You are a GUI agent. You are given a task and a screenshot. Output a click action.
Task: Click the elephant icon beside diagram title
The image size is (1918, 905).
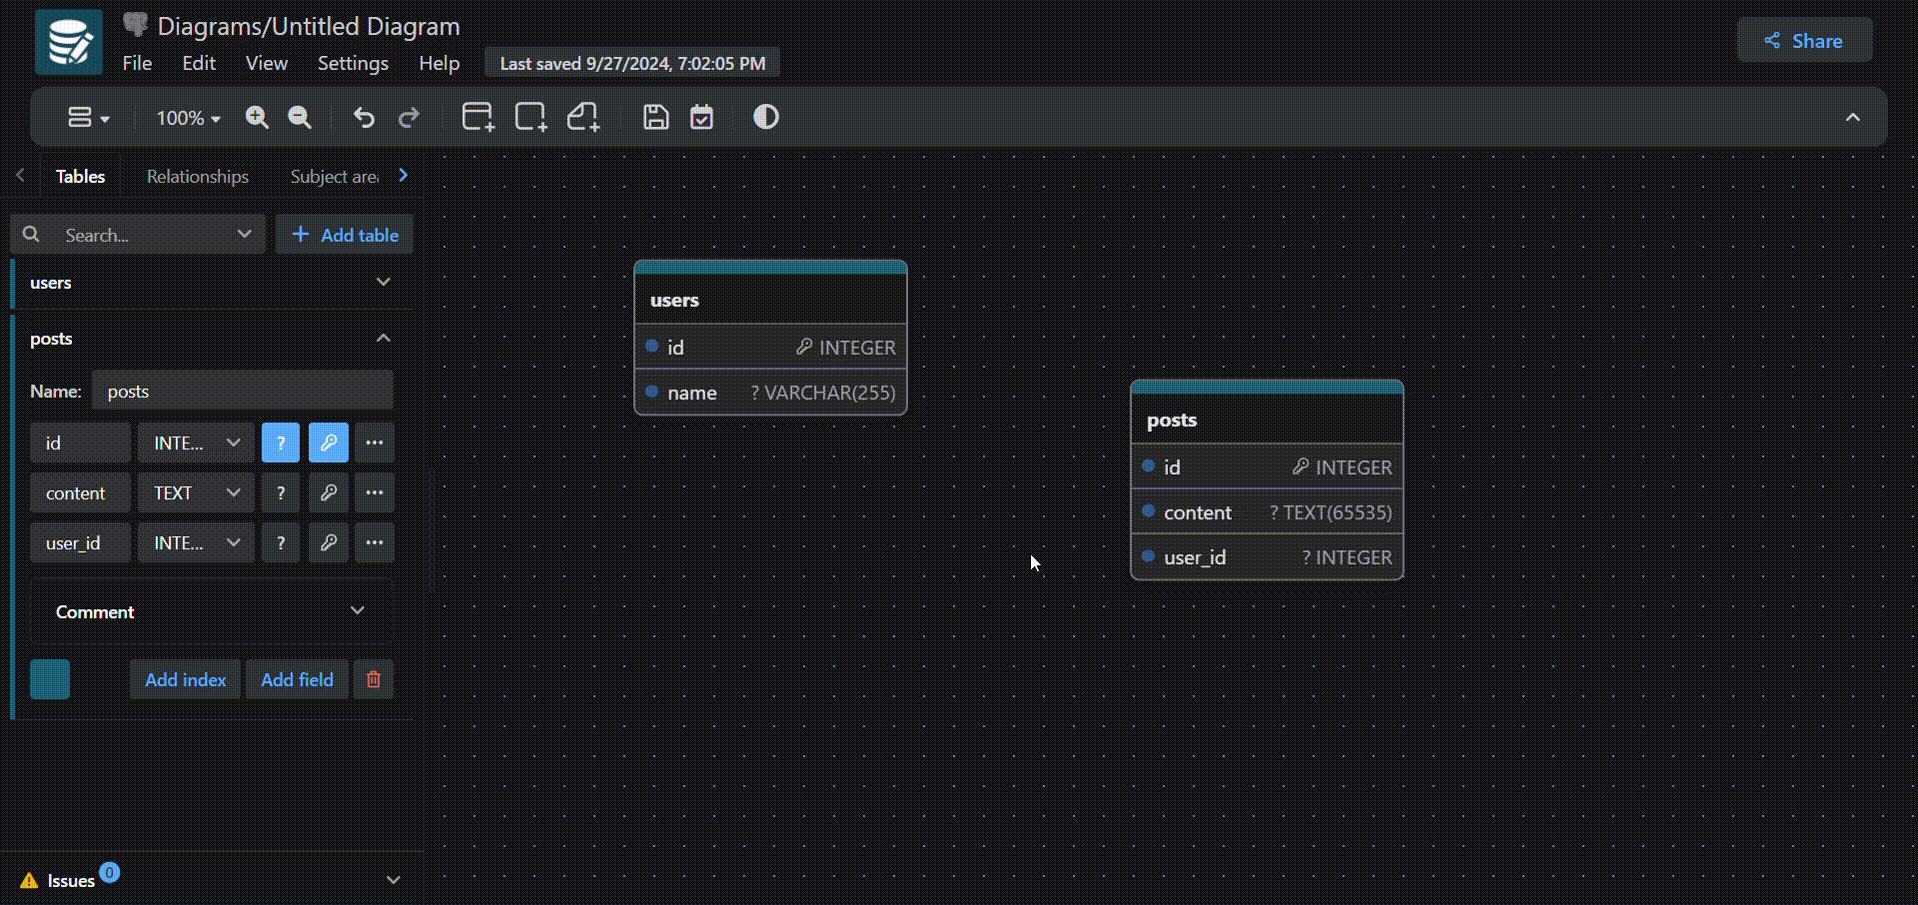(x=135, y=25)
